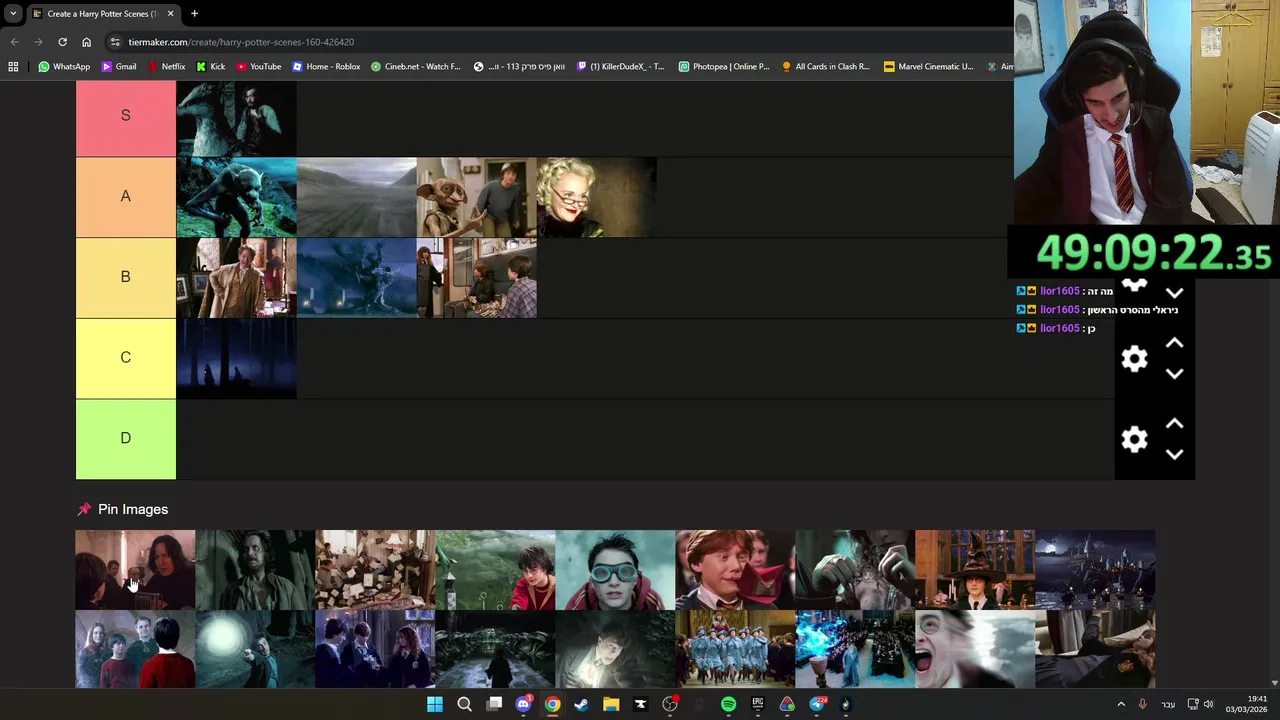This screenshot has height=720, width=1280.
Task: Select the B tier label
Action: [126, 277]
